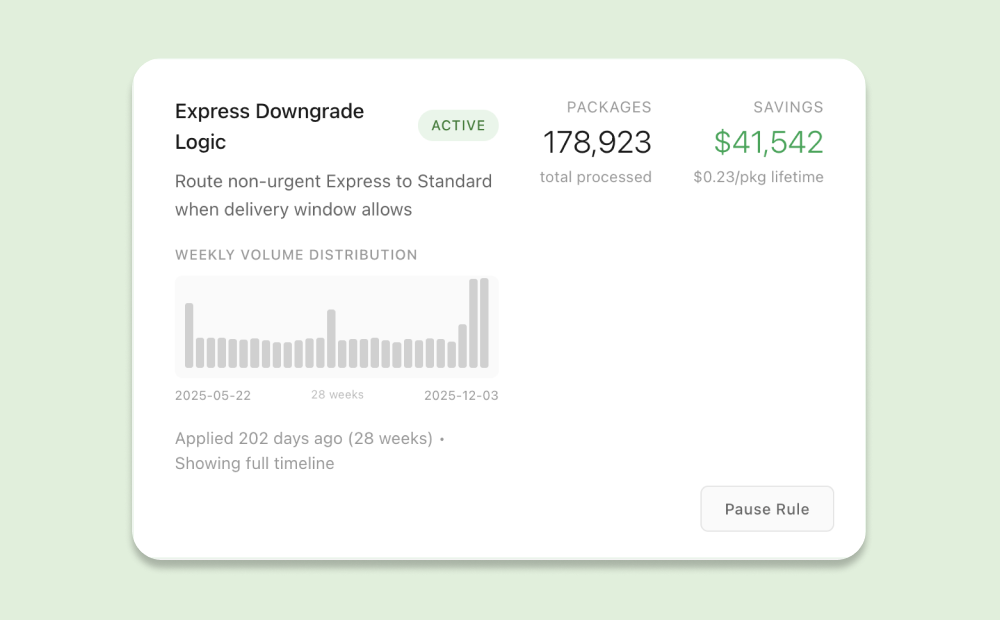The height and width of the screenshot is (620, 1000).
Task: Click the "total processed" caption
Action: click(x=595, y=177)
